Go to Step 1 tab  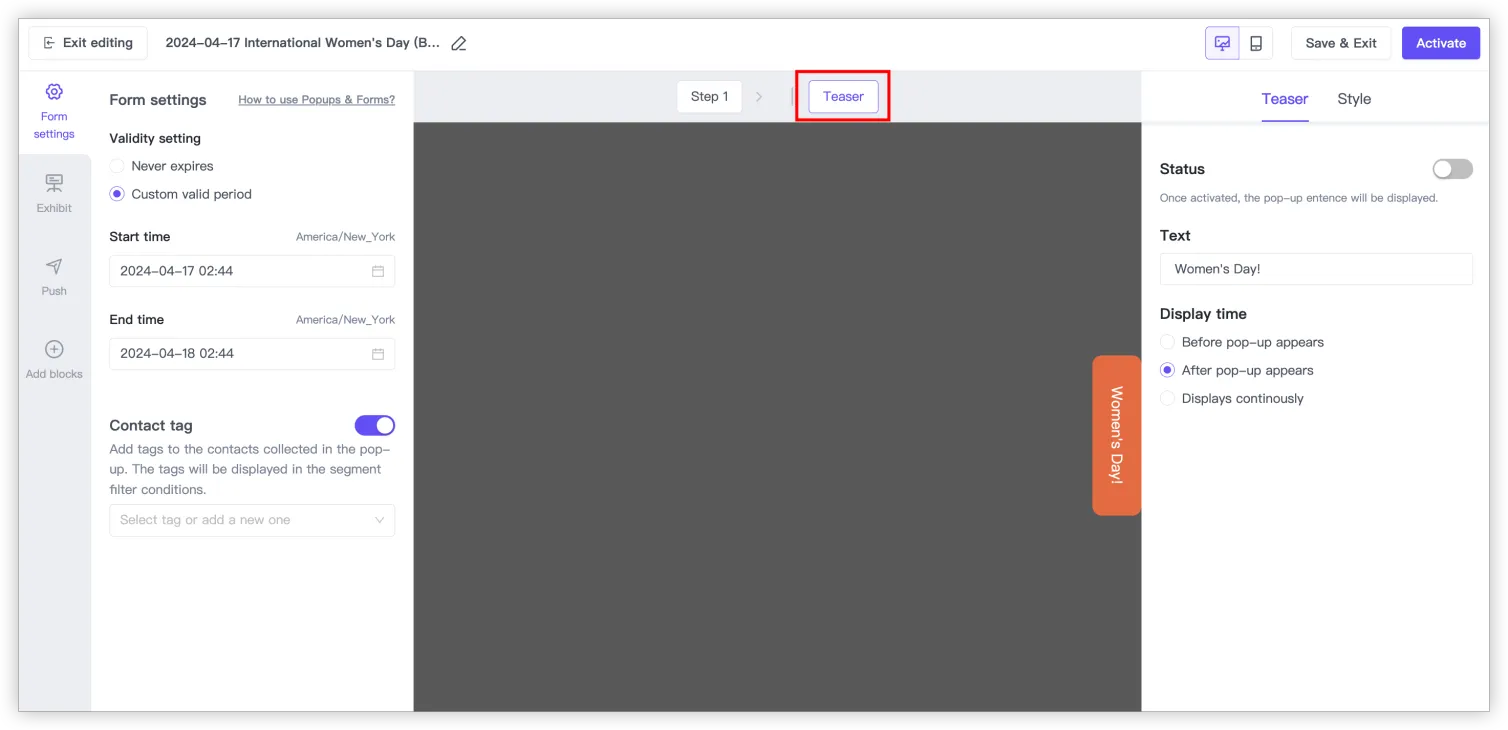click(709, 96)
